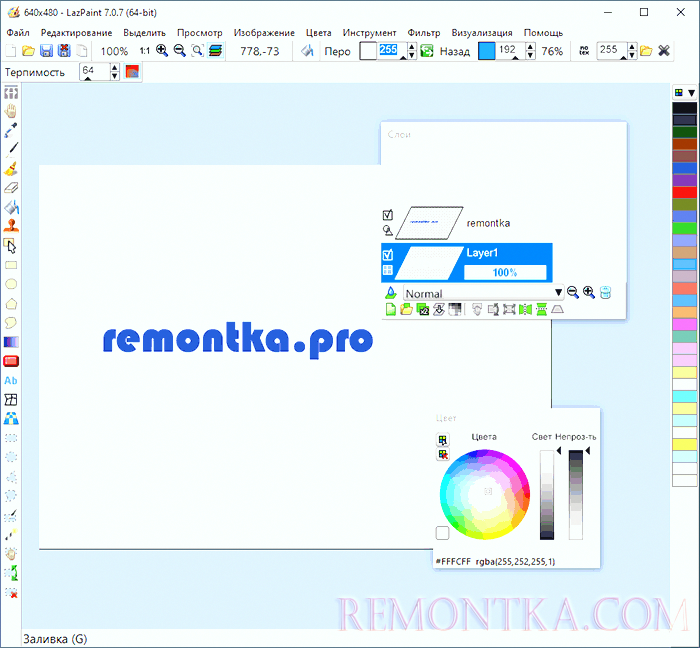The width and height of the screenshot is (700, 648).
Task: Select the Text 'Ab' tool
Action: (11, 380)
